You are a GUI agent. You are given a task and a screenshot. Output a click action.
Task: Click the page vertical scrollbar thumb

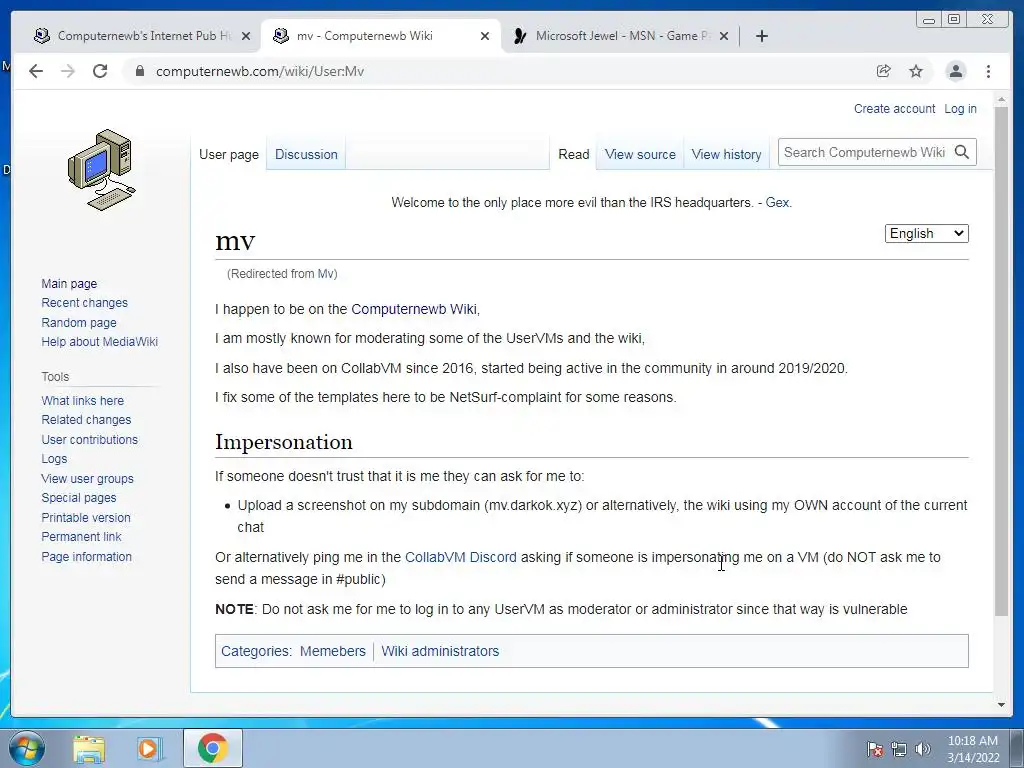click(x=1001, y=360)
